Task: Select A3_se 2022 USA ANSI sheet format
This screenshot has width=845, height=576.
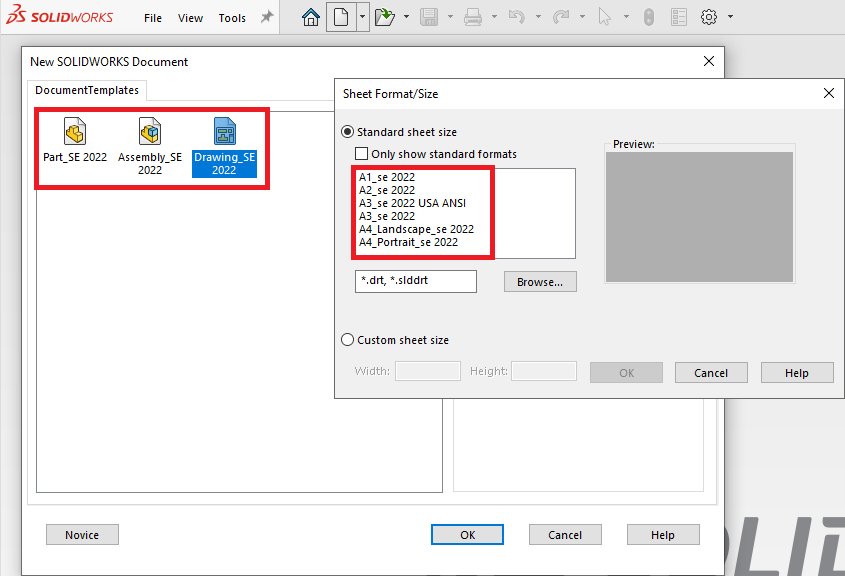Action: pyautogui.click(x=412, y=203)
